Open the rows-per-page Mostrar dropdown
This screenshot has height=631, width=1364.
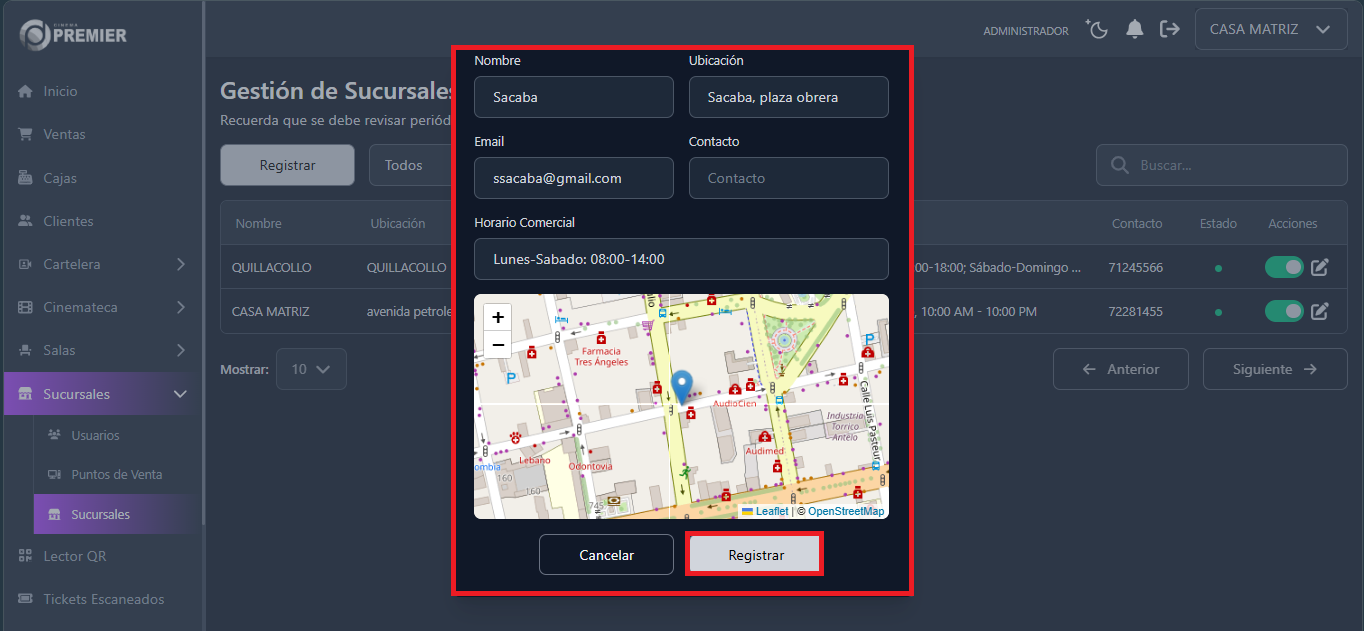[311, 369]
